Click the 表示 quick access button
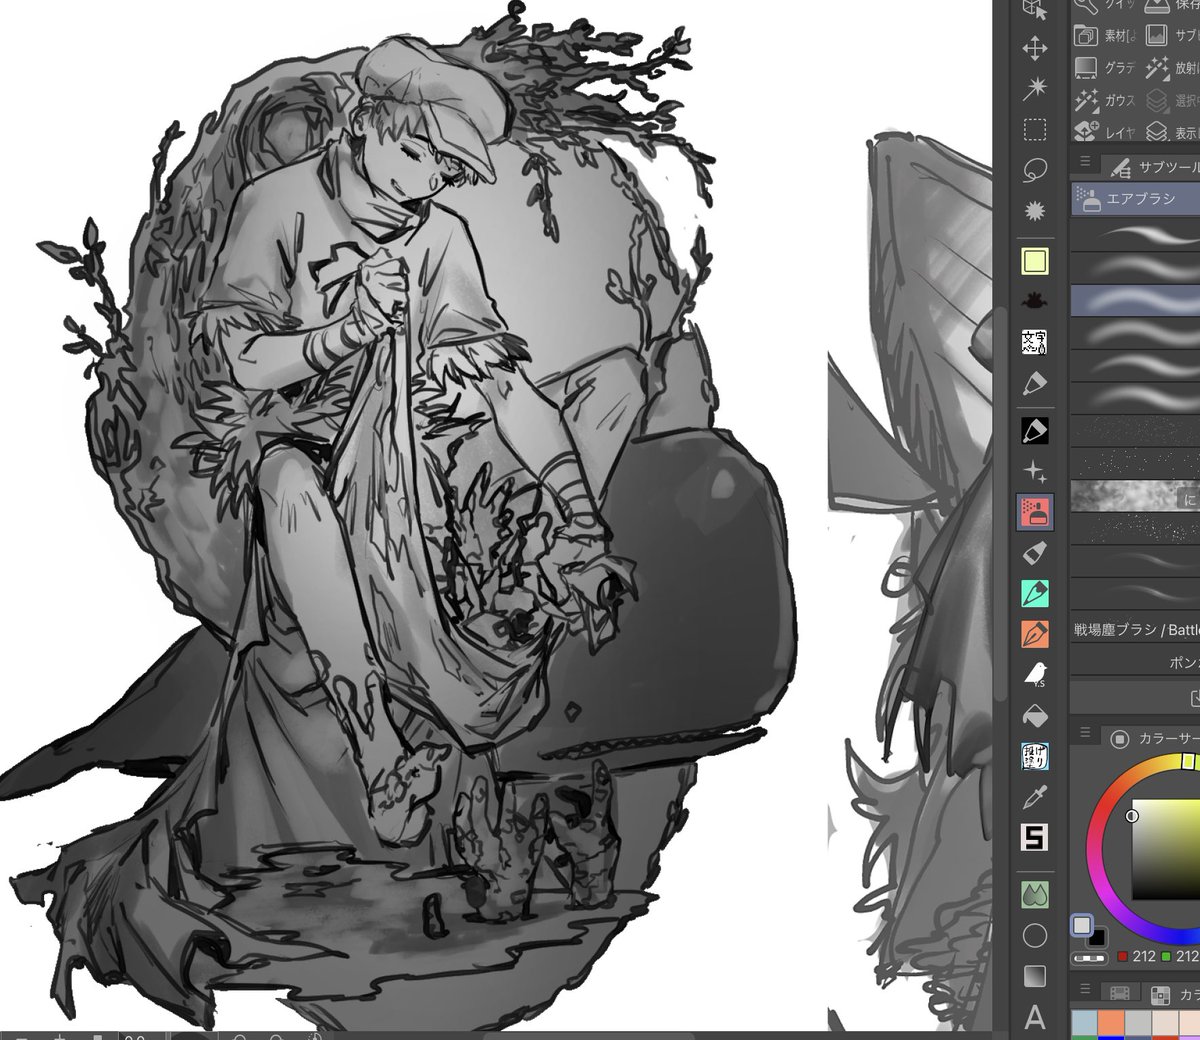This screenshot has height=1040, width=1200. click(1172, 131)
